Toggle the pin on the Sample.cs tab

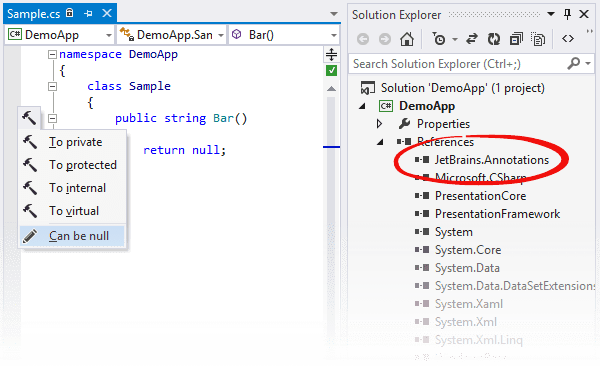coord(88,14)
